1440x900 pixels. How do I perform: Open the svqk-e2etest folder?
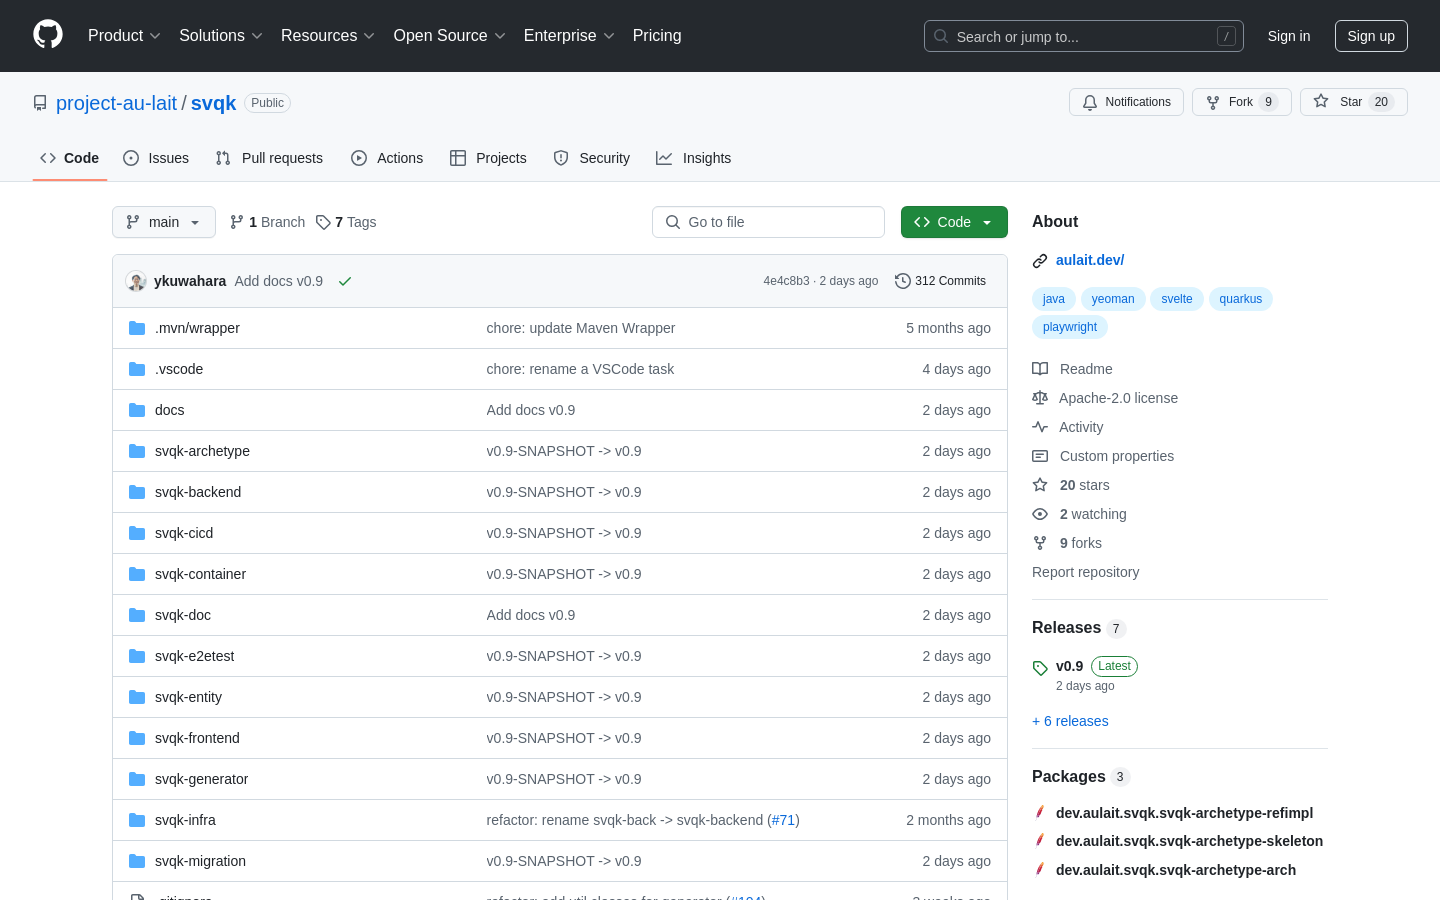(194, 656)
